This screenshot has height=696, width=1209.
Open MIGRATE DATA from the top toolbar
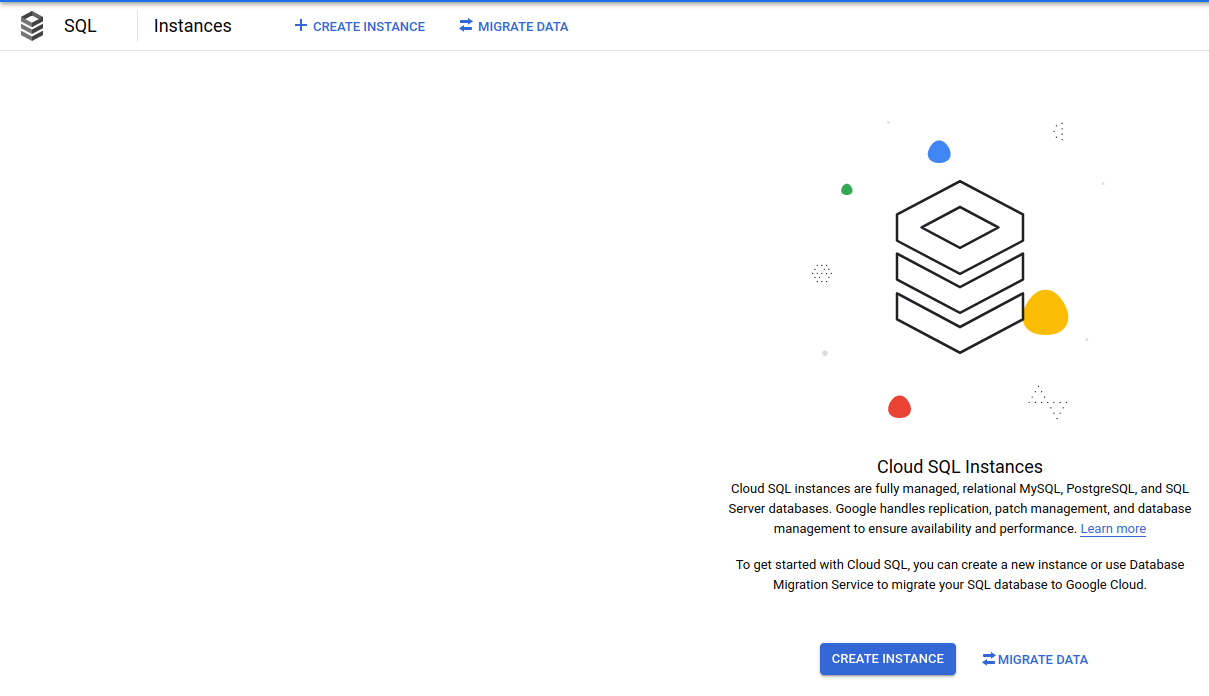click(513, 26)
